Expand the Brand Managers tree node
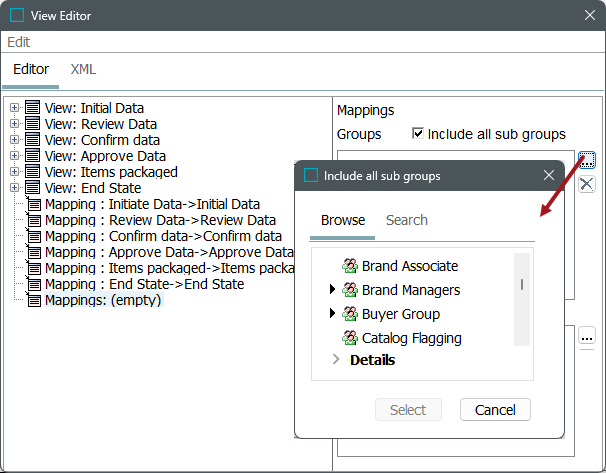 [333, 290]
